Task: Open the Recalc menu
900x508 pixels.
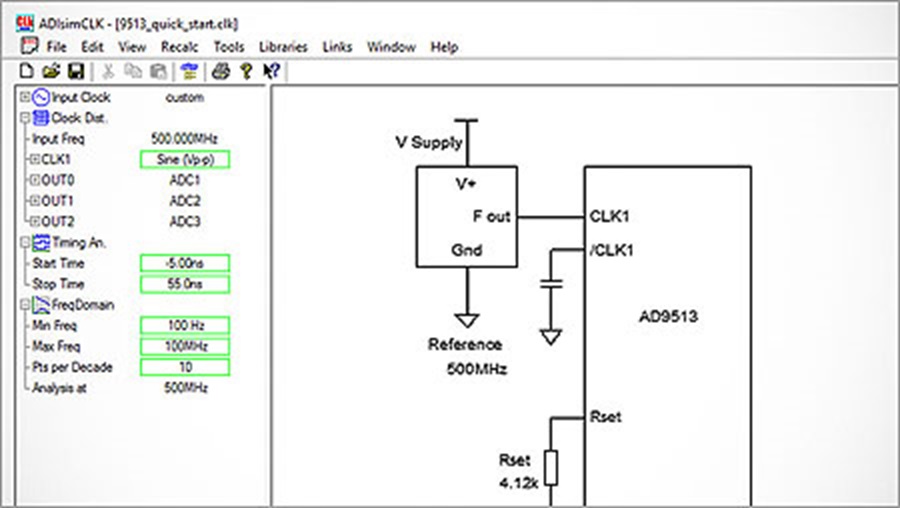Action: pos(179,47)
